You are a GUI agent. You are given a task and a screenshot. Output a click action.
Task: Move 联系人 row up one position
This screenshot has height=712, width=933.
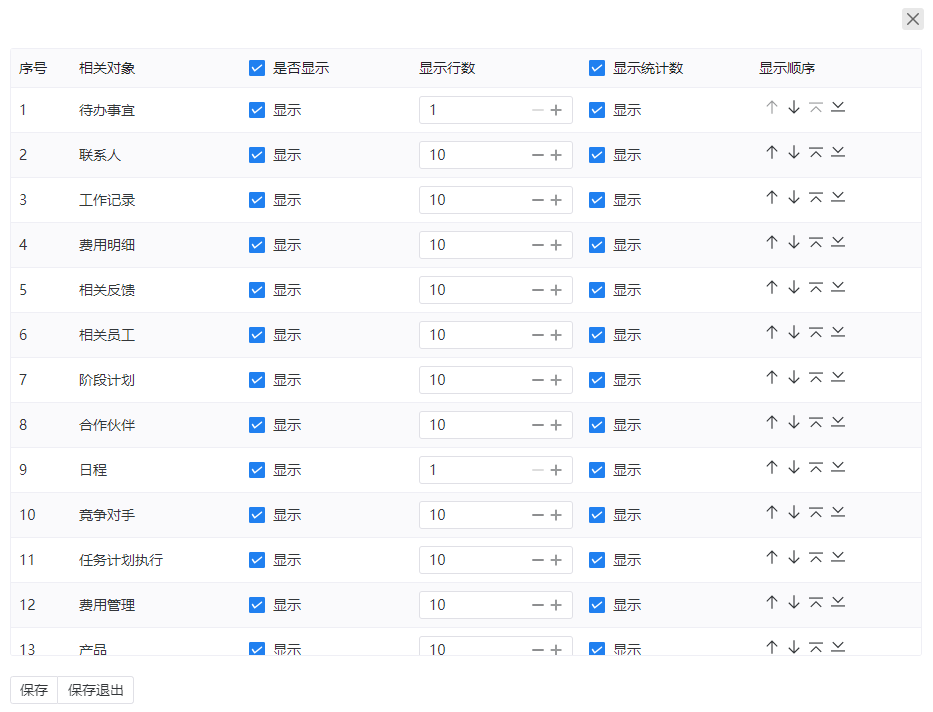pos(772,153)
